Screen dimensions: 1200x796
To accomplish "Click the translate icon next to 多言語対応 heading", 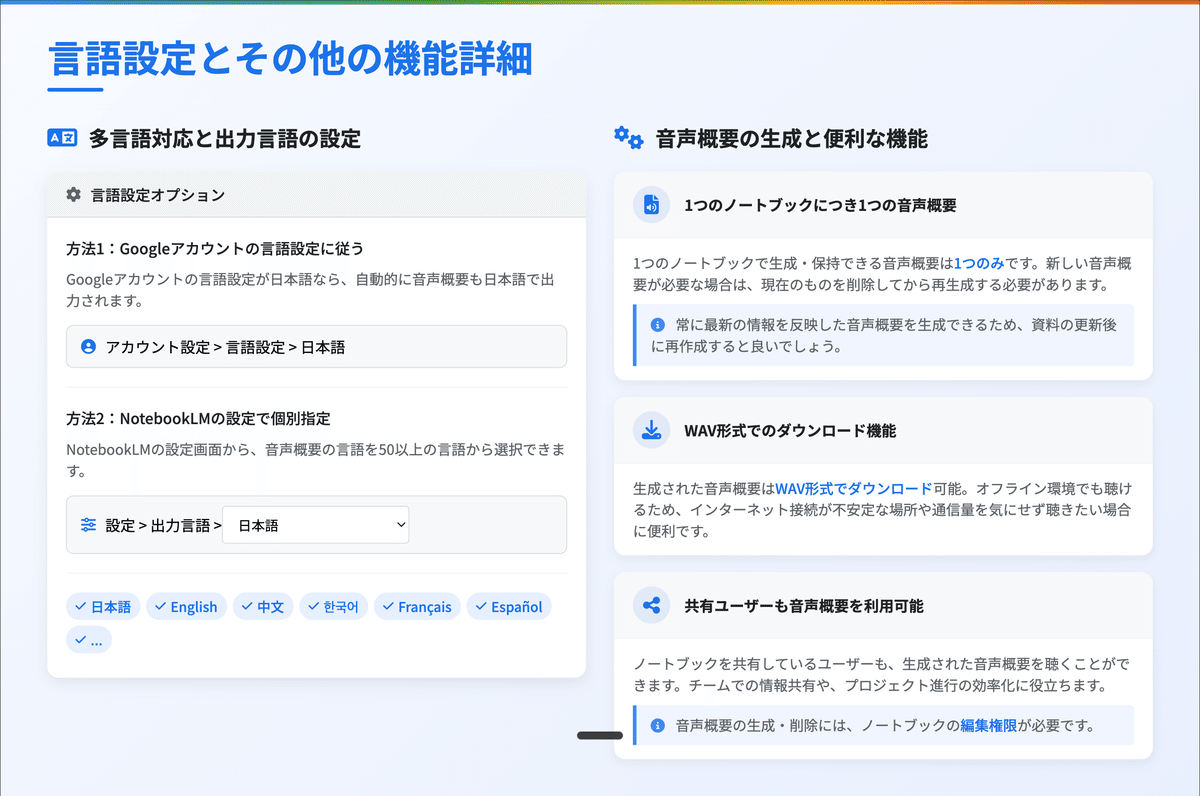I will (x=62, y=137).
